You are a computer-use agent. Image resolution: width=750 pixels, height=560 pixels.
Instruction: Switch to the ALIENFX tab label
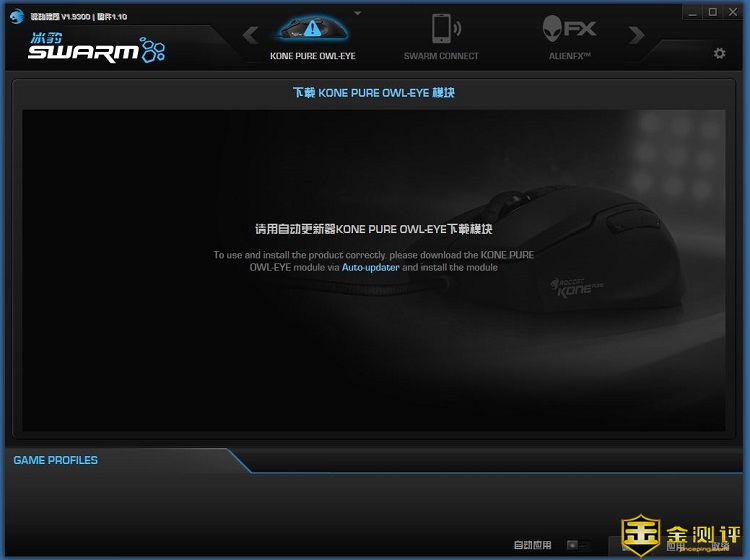570,56
